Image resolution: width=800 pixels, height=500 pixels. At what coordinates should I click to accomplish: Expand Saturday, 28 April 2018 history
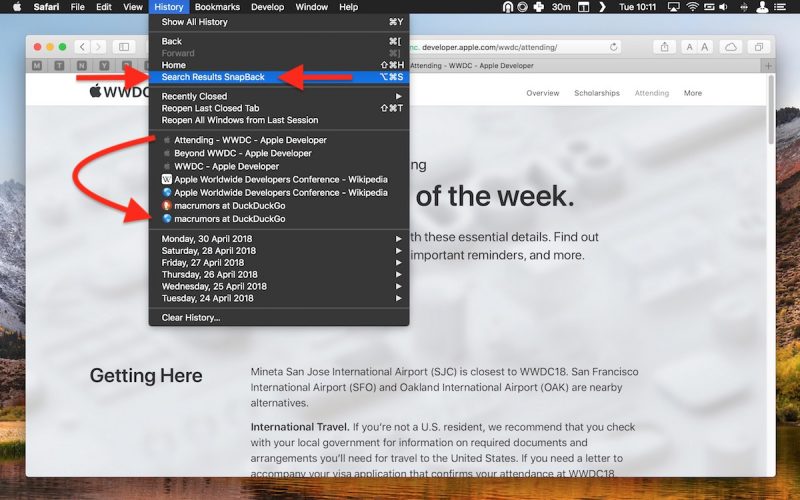(279, 251)
